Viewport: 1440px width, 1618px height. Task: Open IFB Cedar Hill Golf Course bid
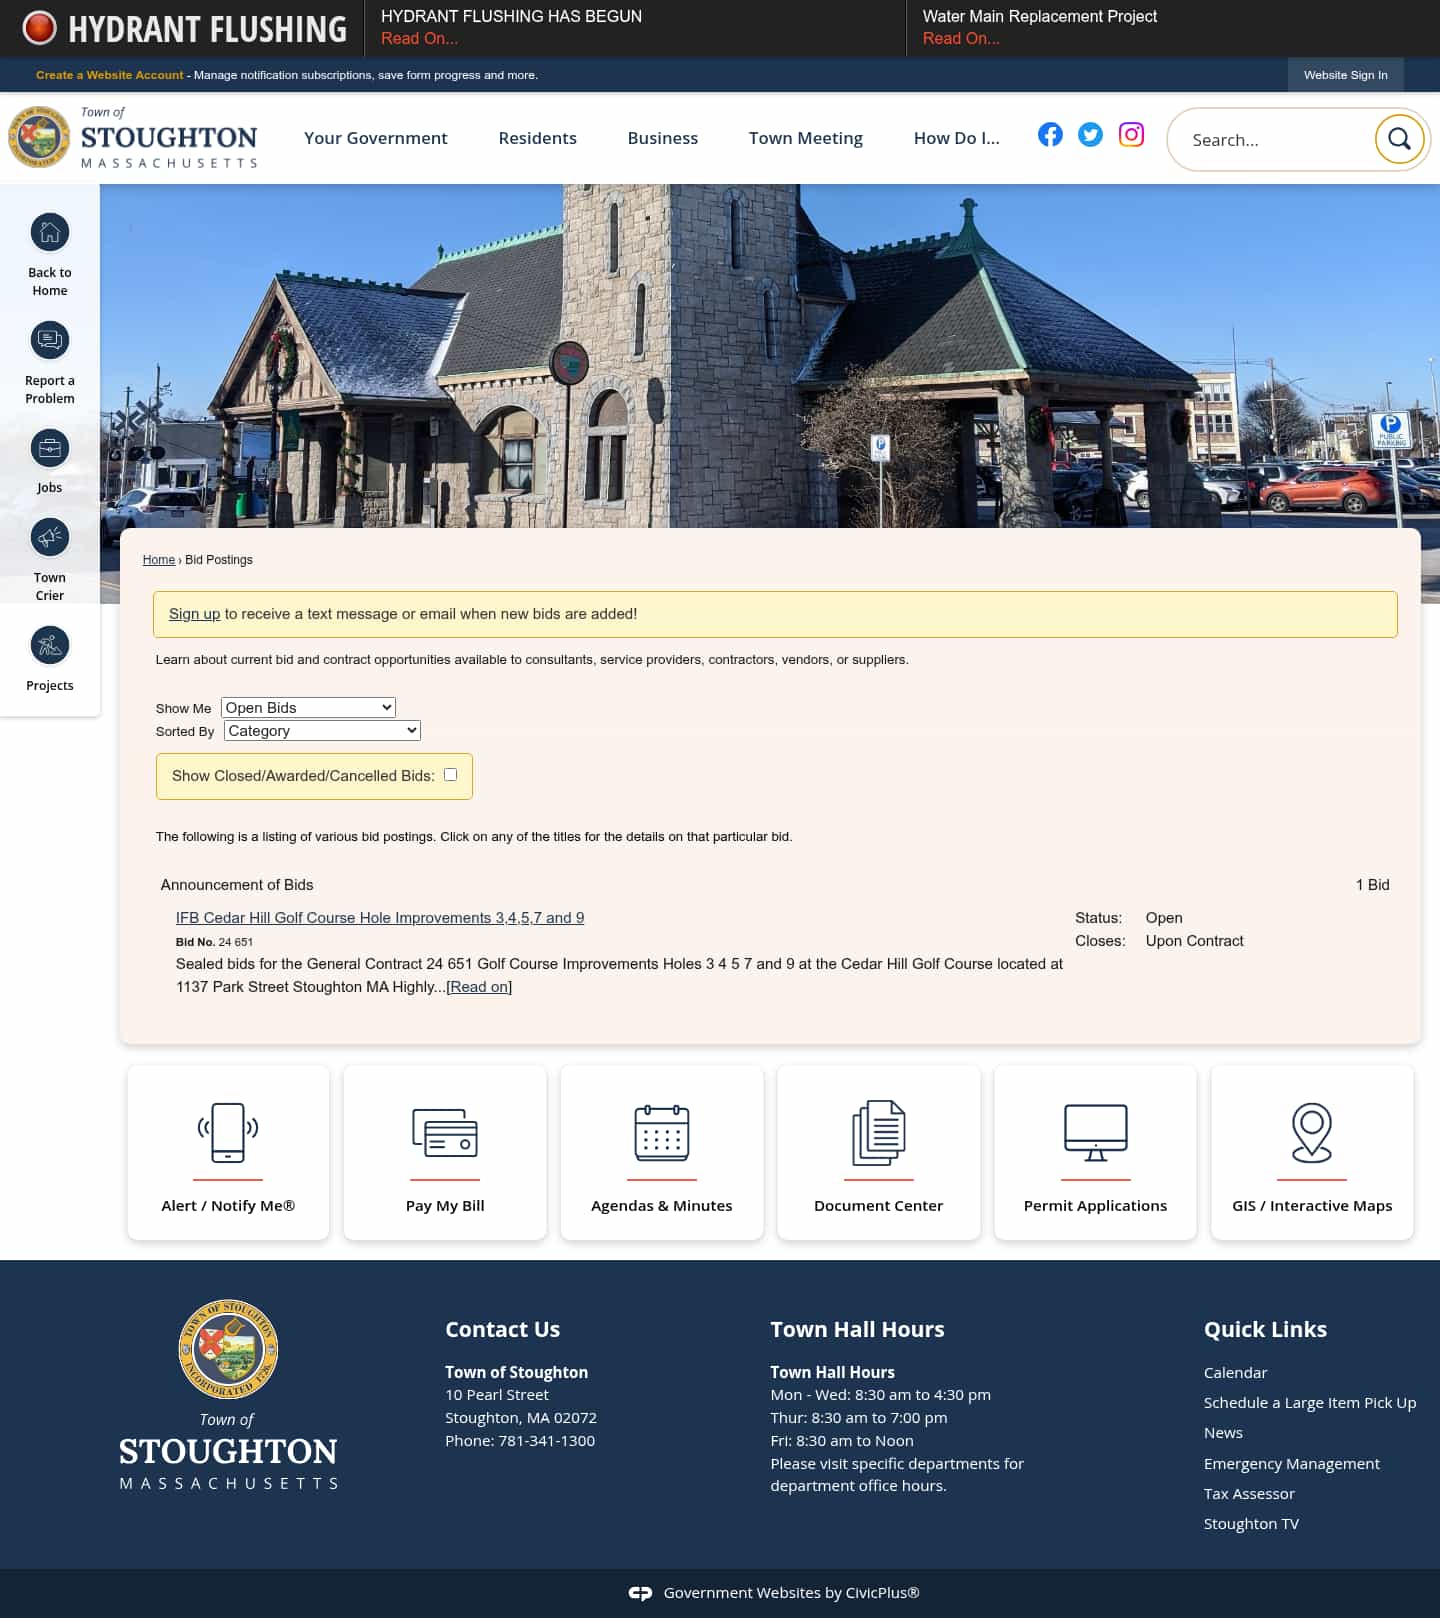(380, 918)
